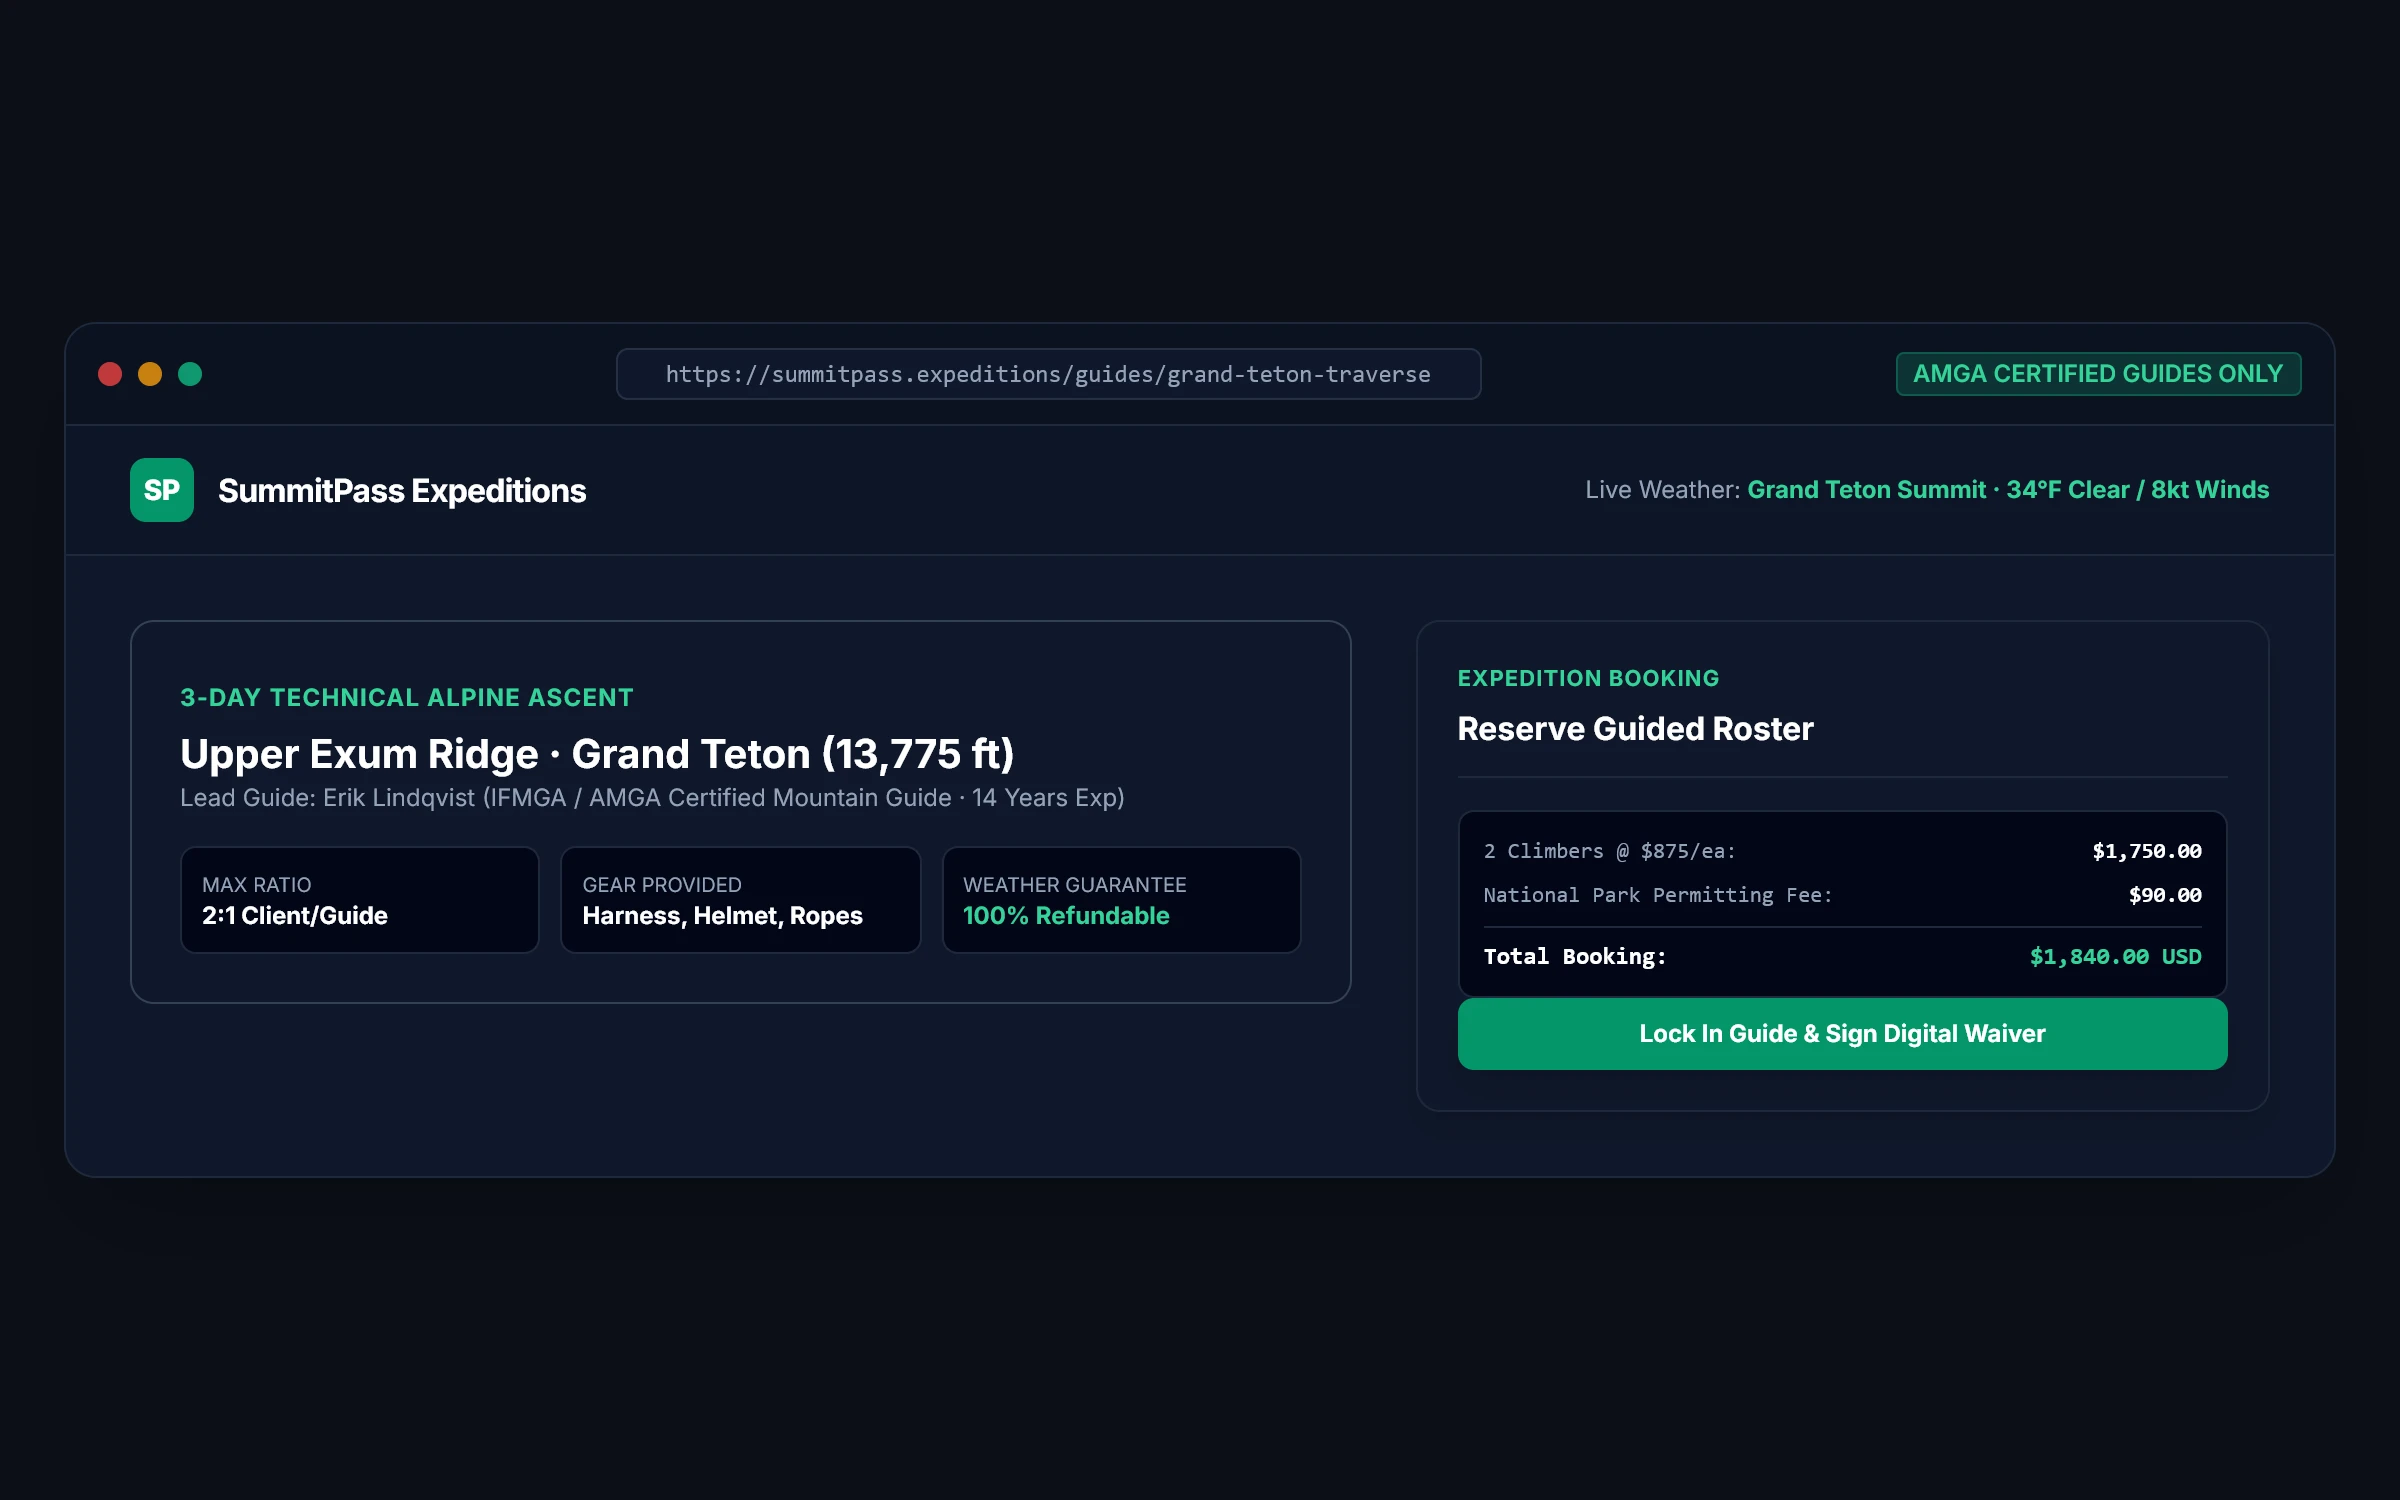Select the Max Ratio 2:1 Client/Guide card
The height and width of the screenshot is (1500, 2400).
[x=360, y=900]
